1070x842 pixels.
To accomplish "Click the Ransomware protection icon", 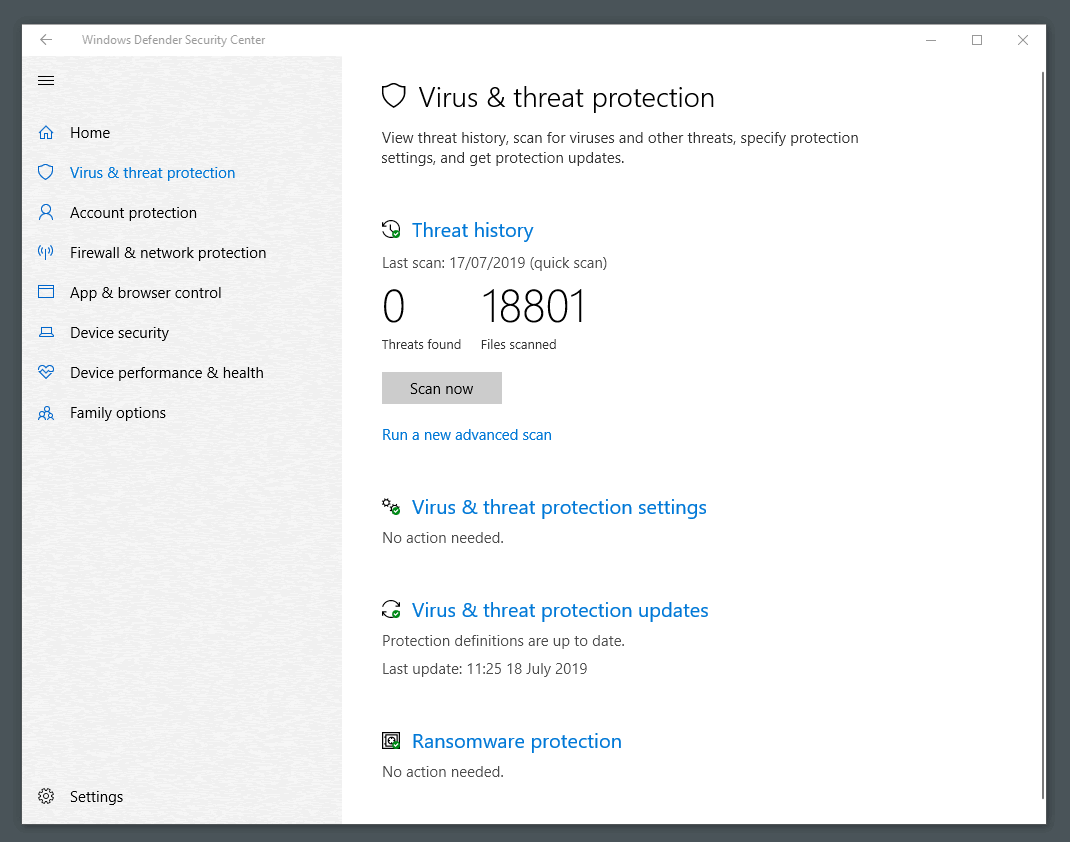I will 391,740.
